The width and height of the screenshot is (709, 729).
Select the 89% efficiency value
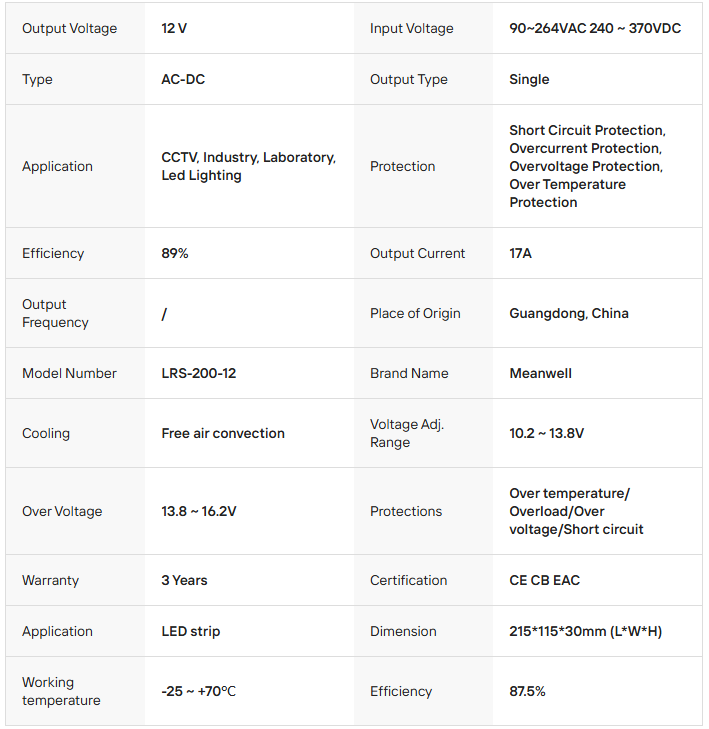(x=175, y=253)
